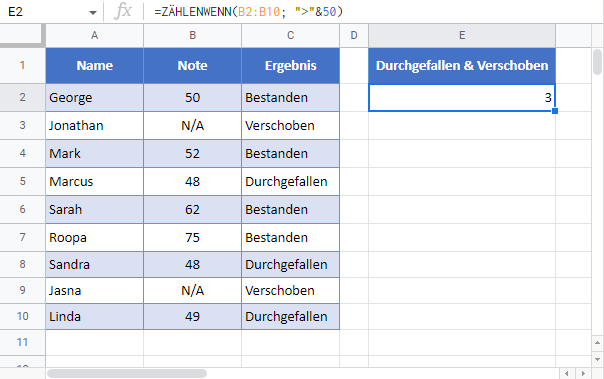Image resolution: width=604 pixels, height=379 pixels.
Task: Select the Sandra cell
Action: 94,265
